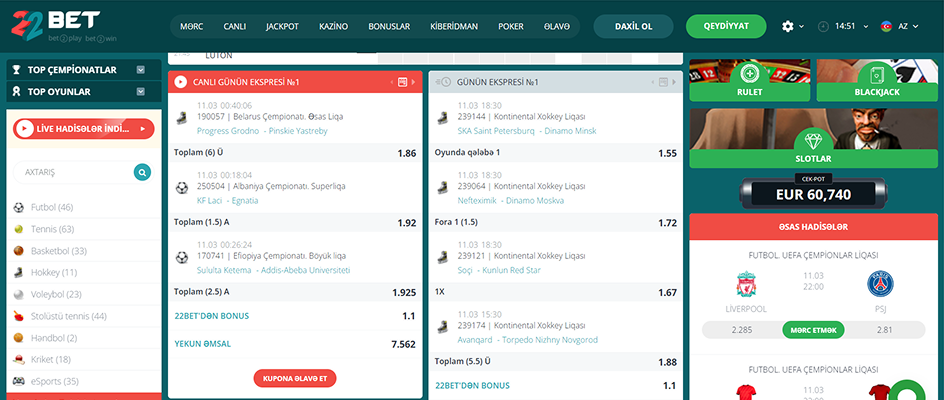Open the CANLI menu
Image resolution: width=944 pixels, height=400 pixels.
click(234, 27)
